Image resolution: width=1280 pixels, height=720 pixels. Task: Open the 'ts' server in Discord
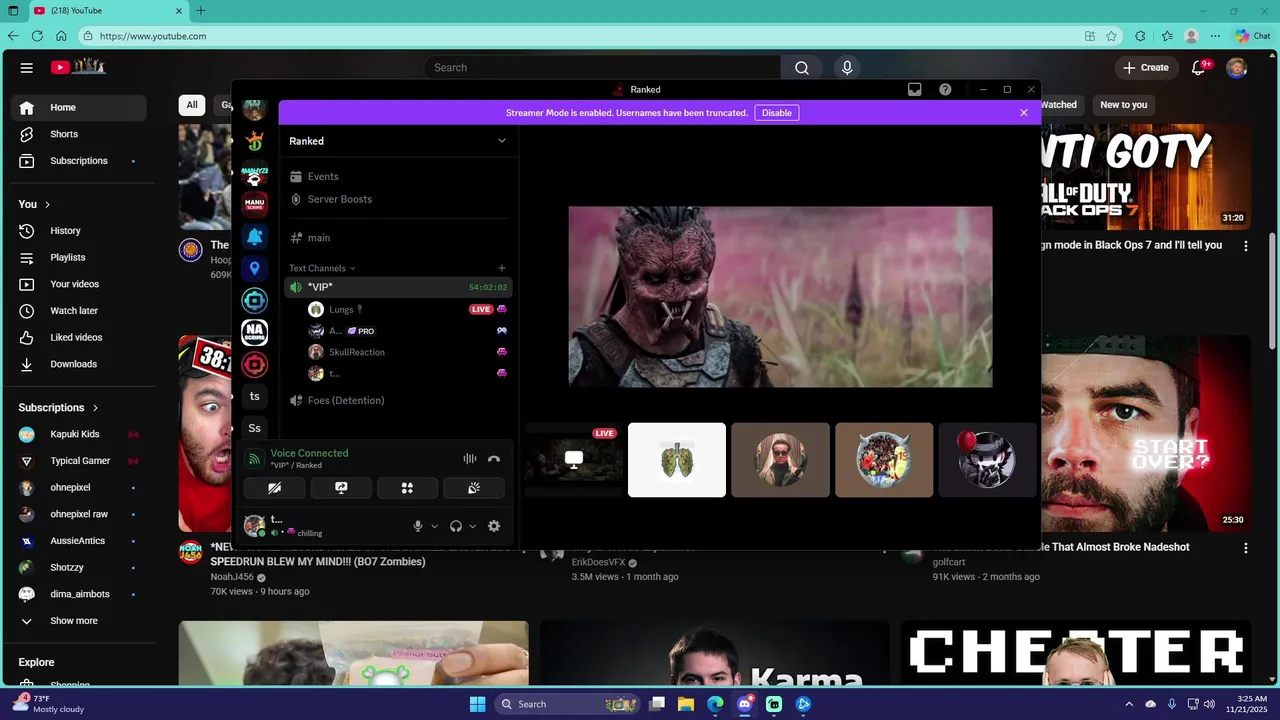tap(255, 396)
